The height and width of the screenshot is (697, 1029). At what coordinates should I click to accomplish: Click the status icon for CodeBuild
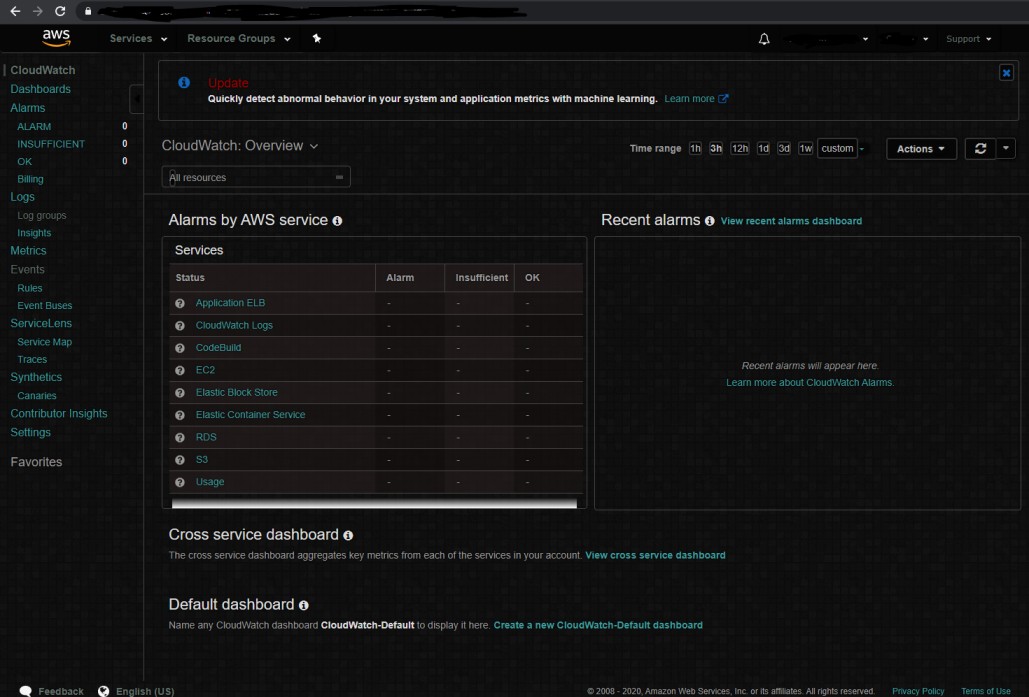pyautogui.click(x=180, y=348)
